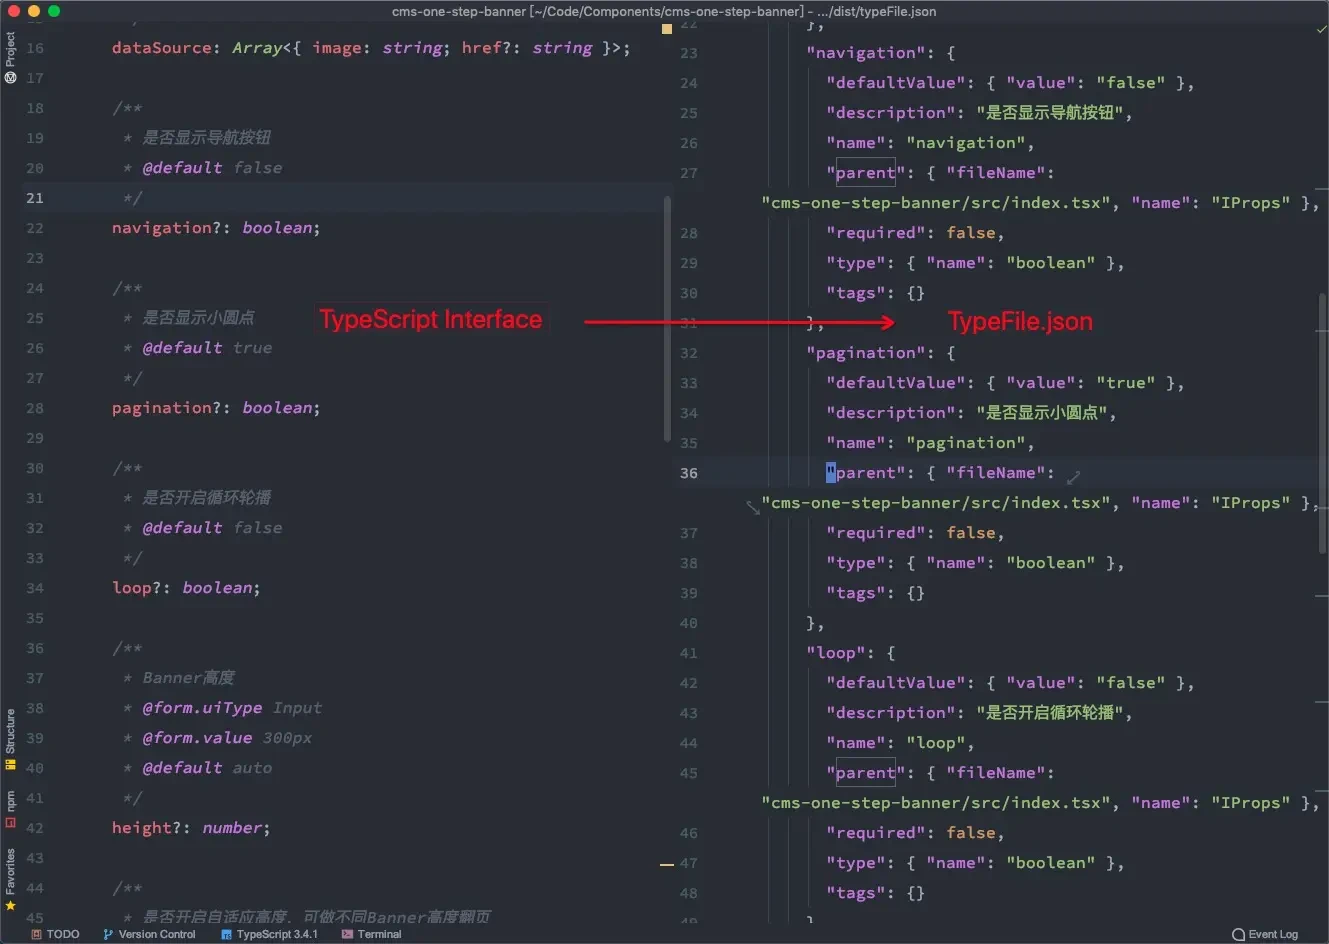Open the Favorites tool window
Image resolution: width=1329 pixels, height=944 pixels.
10,879
